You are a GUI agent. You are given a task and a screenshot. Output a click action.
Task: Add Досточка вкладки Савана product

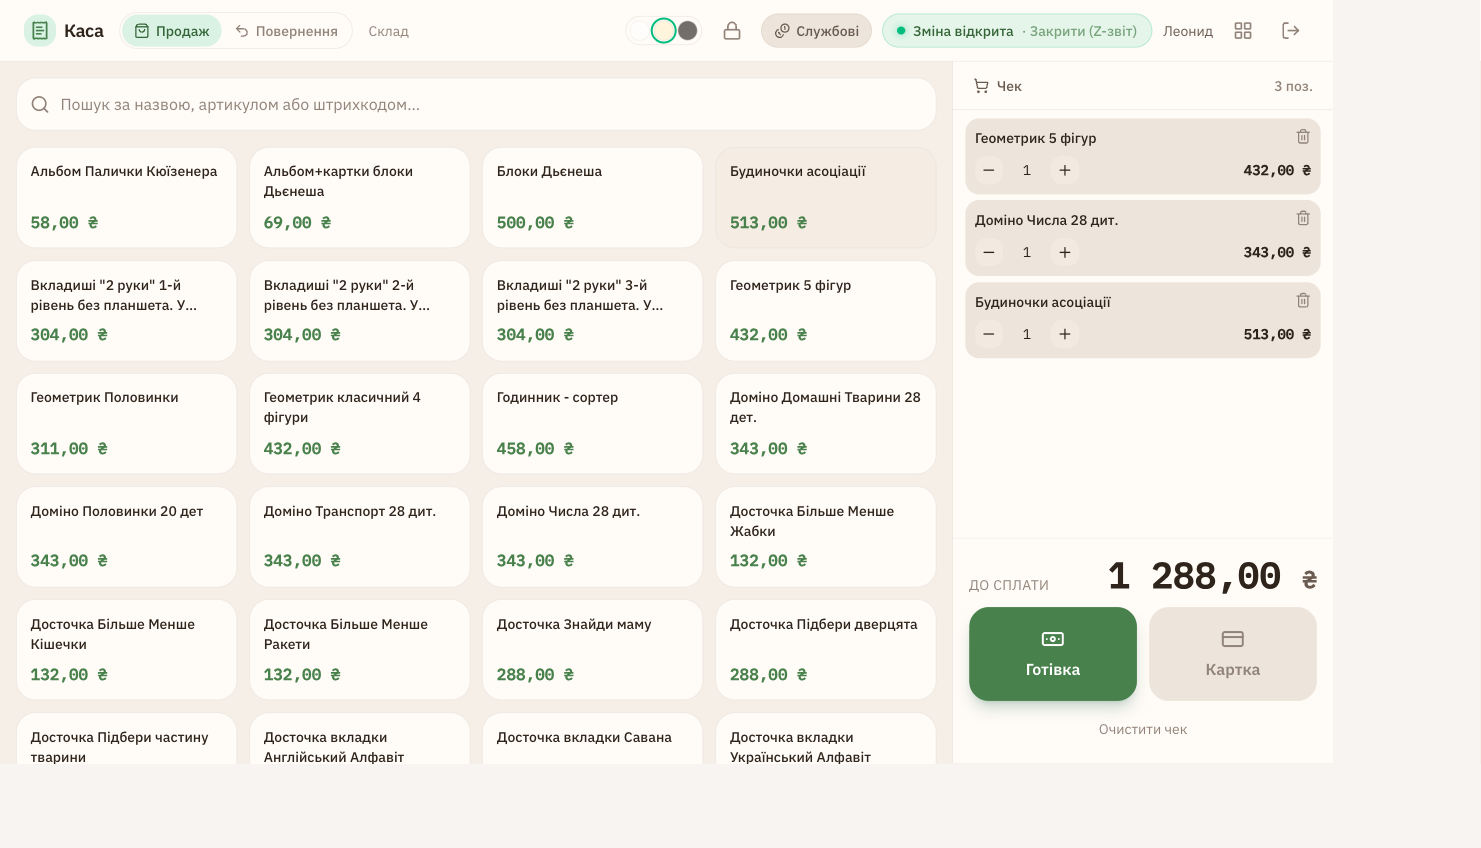[x=593, y=739]
